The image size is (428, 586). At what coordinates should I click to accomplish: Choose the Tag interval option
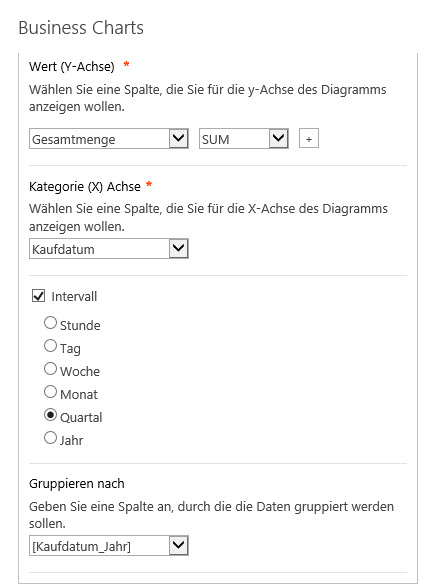[50, 346]
